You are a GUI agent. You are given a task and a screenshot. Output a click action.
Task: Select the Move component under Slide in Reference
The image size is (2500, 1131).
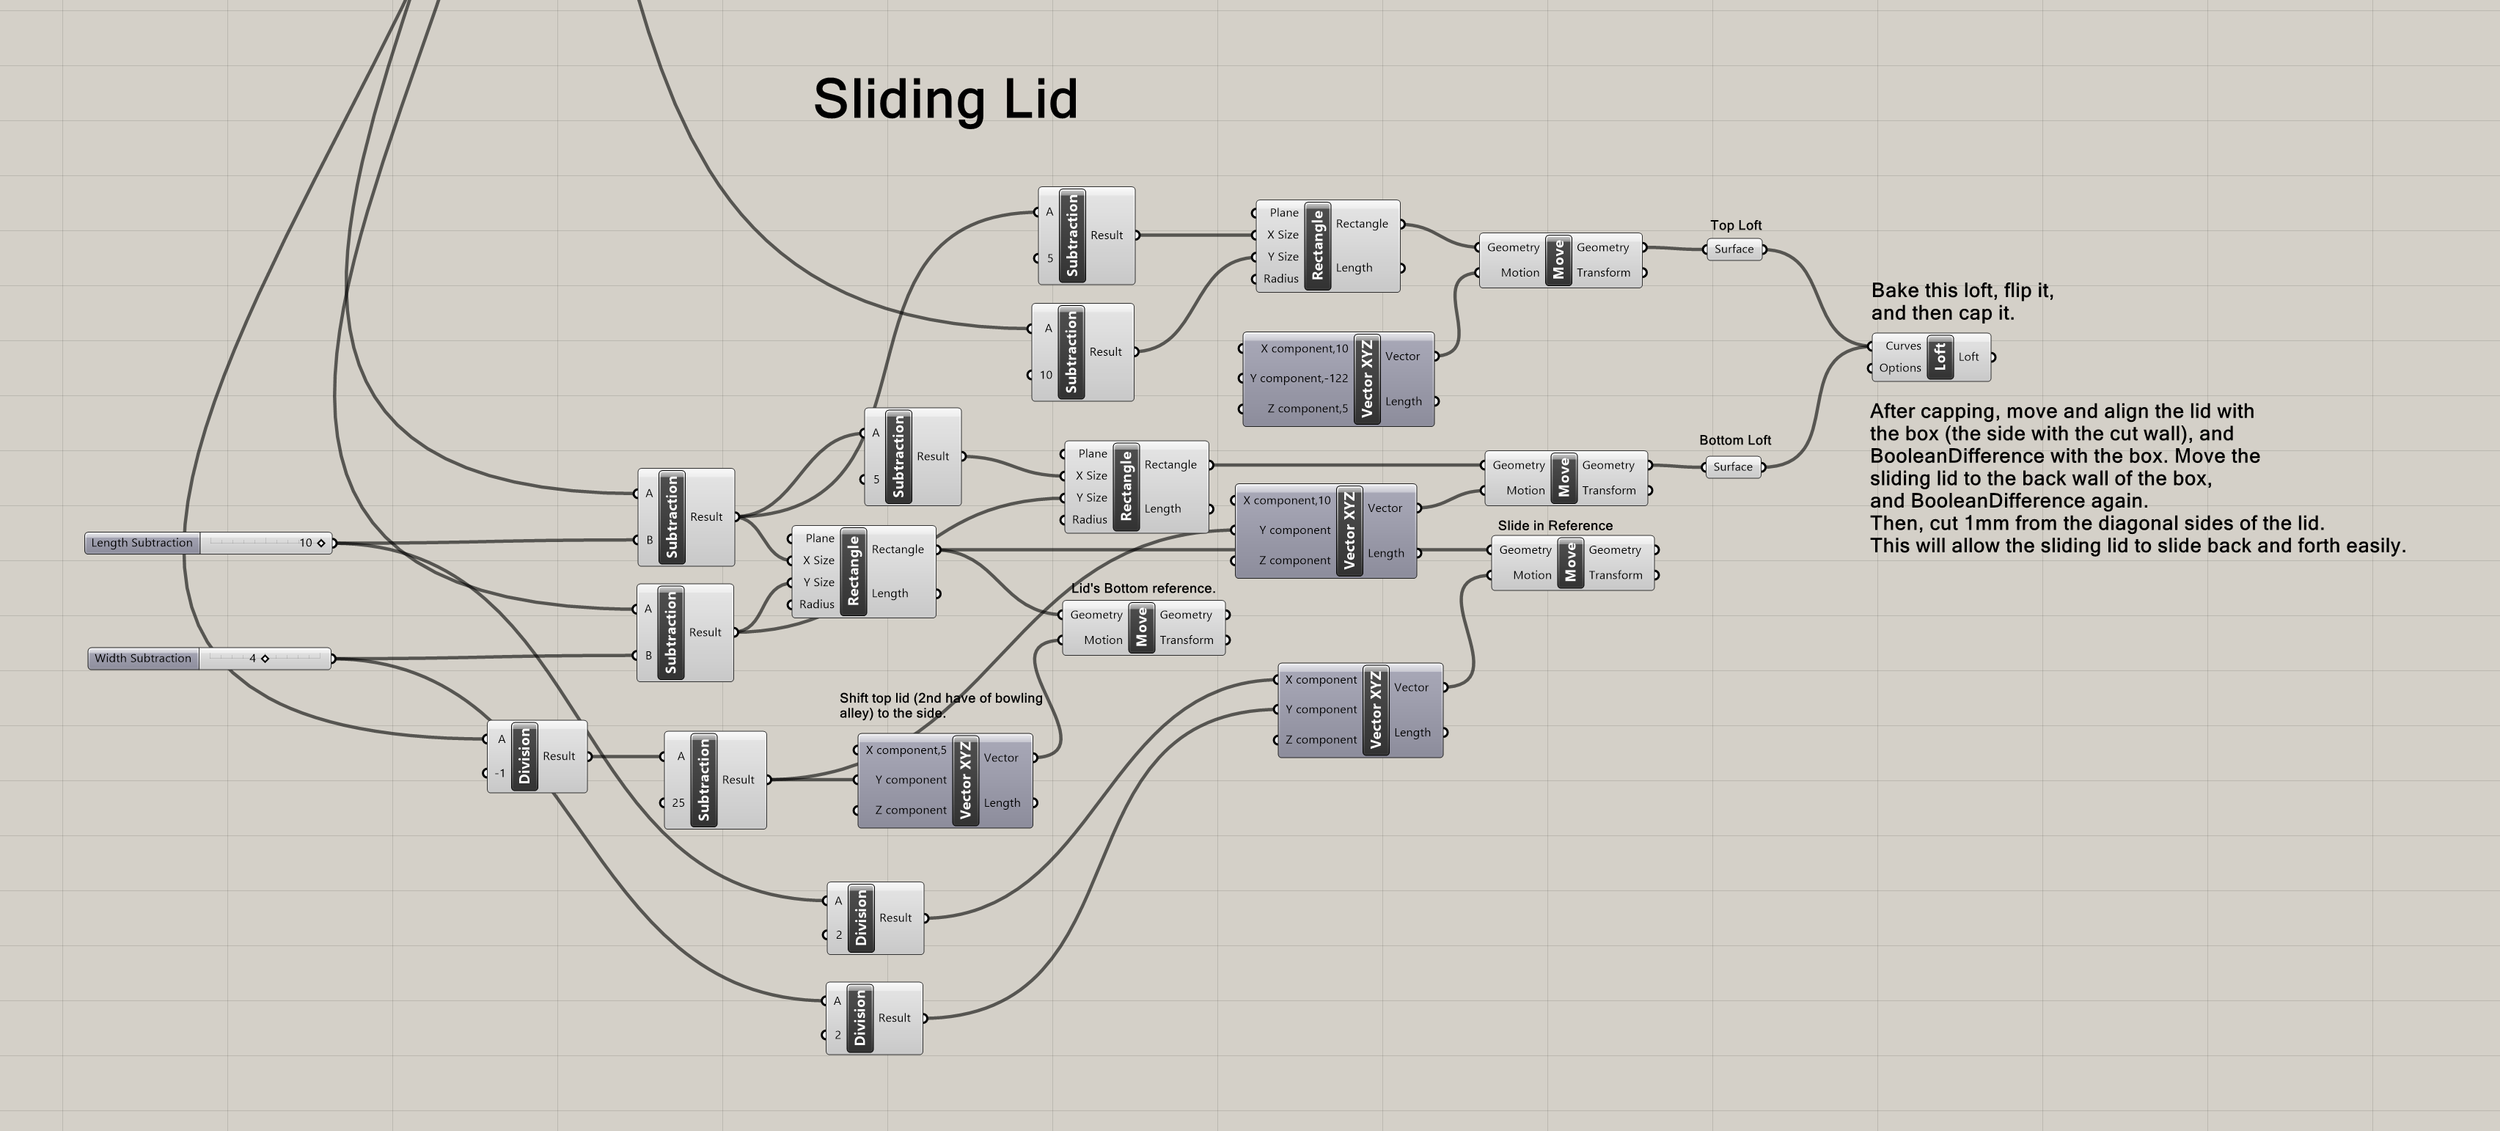coord(1570,563)
